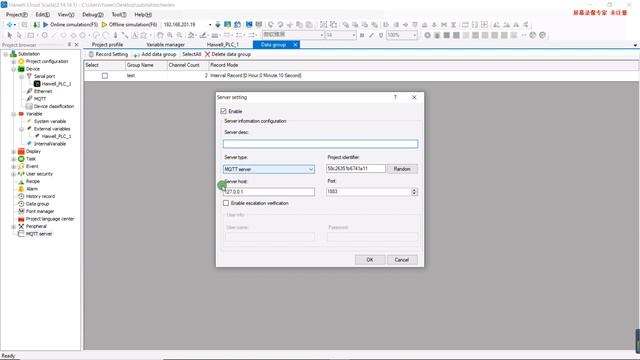This screenshot has width=640, height=360.
Task: Expand the Project configuration tree node
Action: 13,62
